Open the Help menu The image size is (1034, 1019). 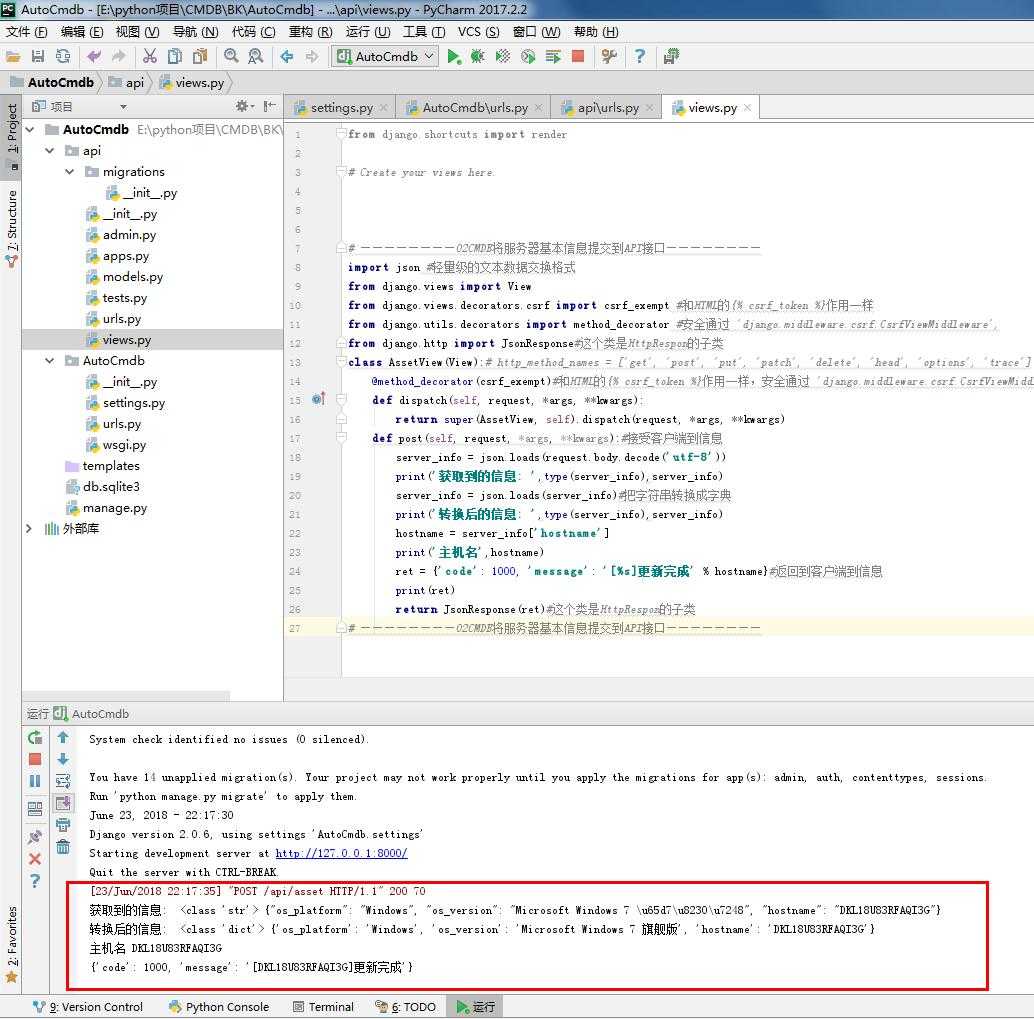pos(595,32)
